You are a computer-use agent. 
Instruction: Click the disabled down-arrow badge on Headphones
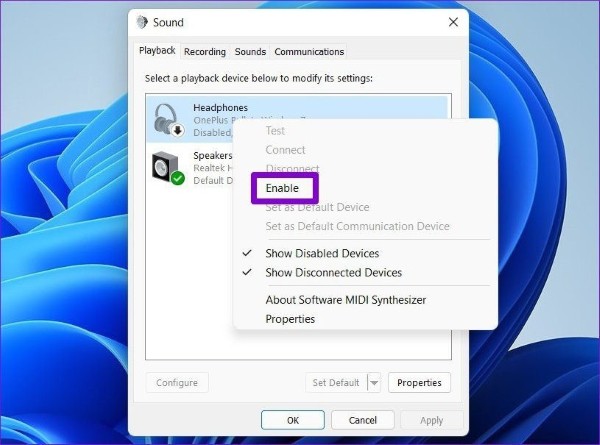coord(176,130)
